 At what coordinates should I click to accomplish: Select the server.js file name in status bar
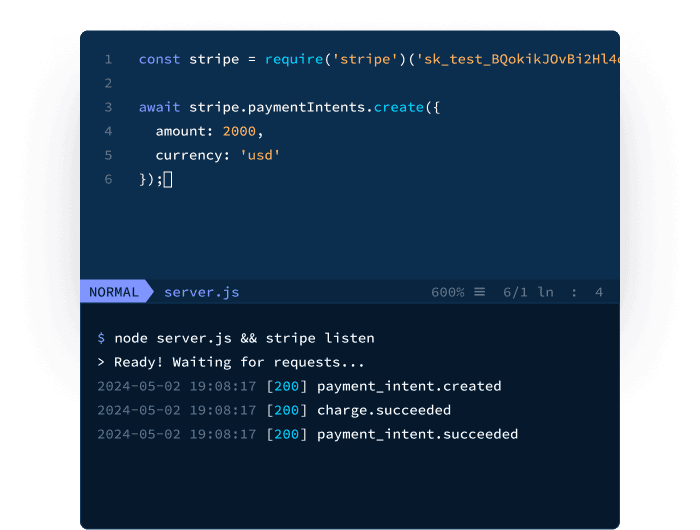coord(201,292)
